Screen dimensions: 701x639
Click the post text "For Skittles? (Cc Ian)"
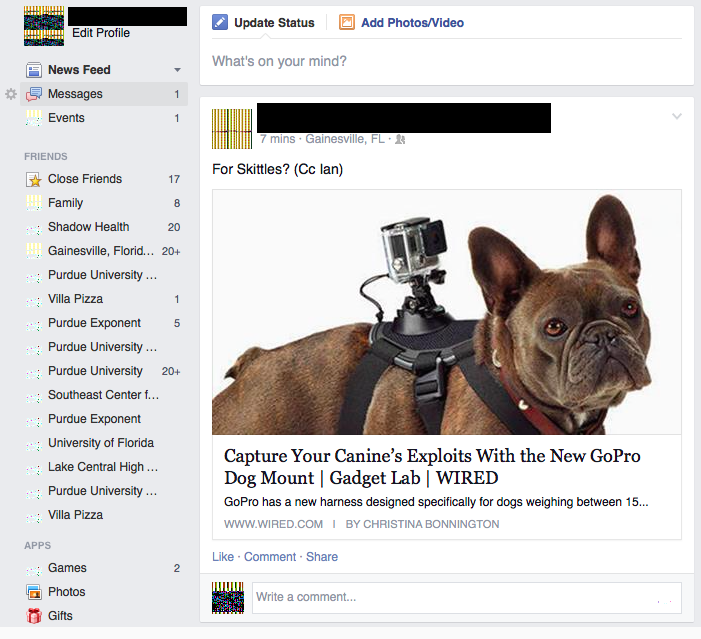click(x=278, y=169)
